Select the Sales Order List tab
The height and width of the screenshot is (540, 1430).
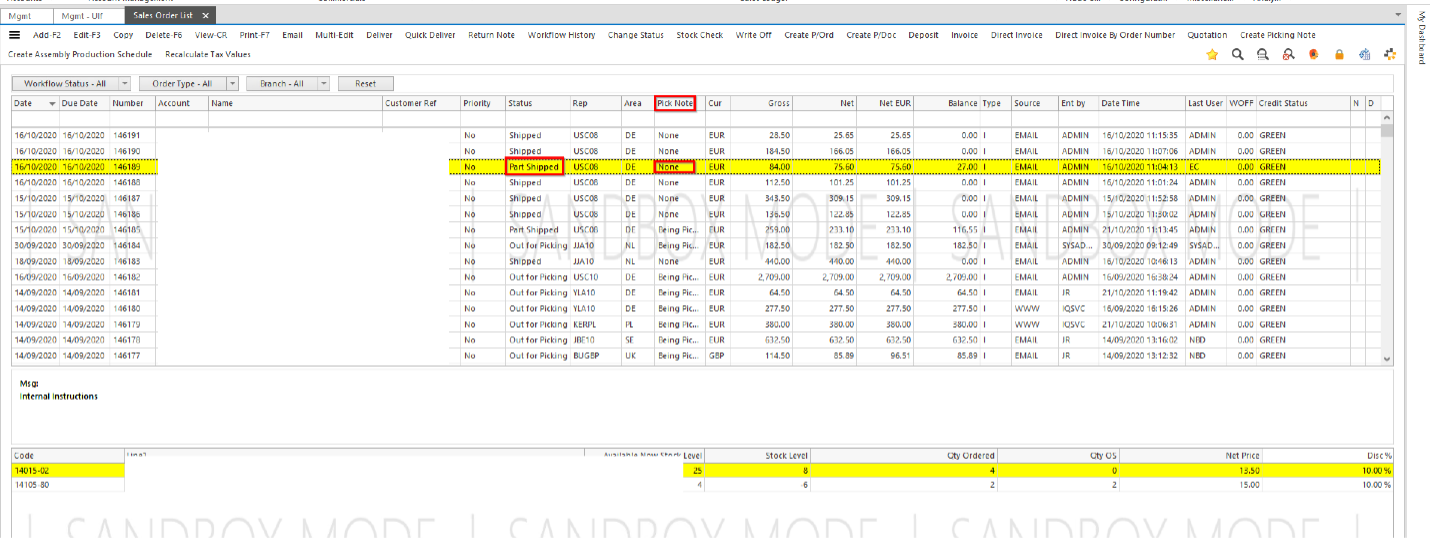[x=162, y=16]
